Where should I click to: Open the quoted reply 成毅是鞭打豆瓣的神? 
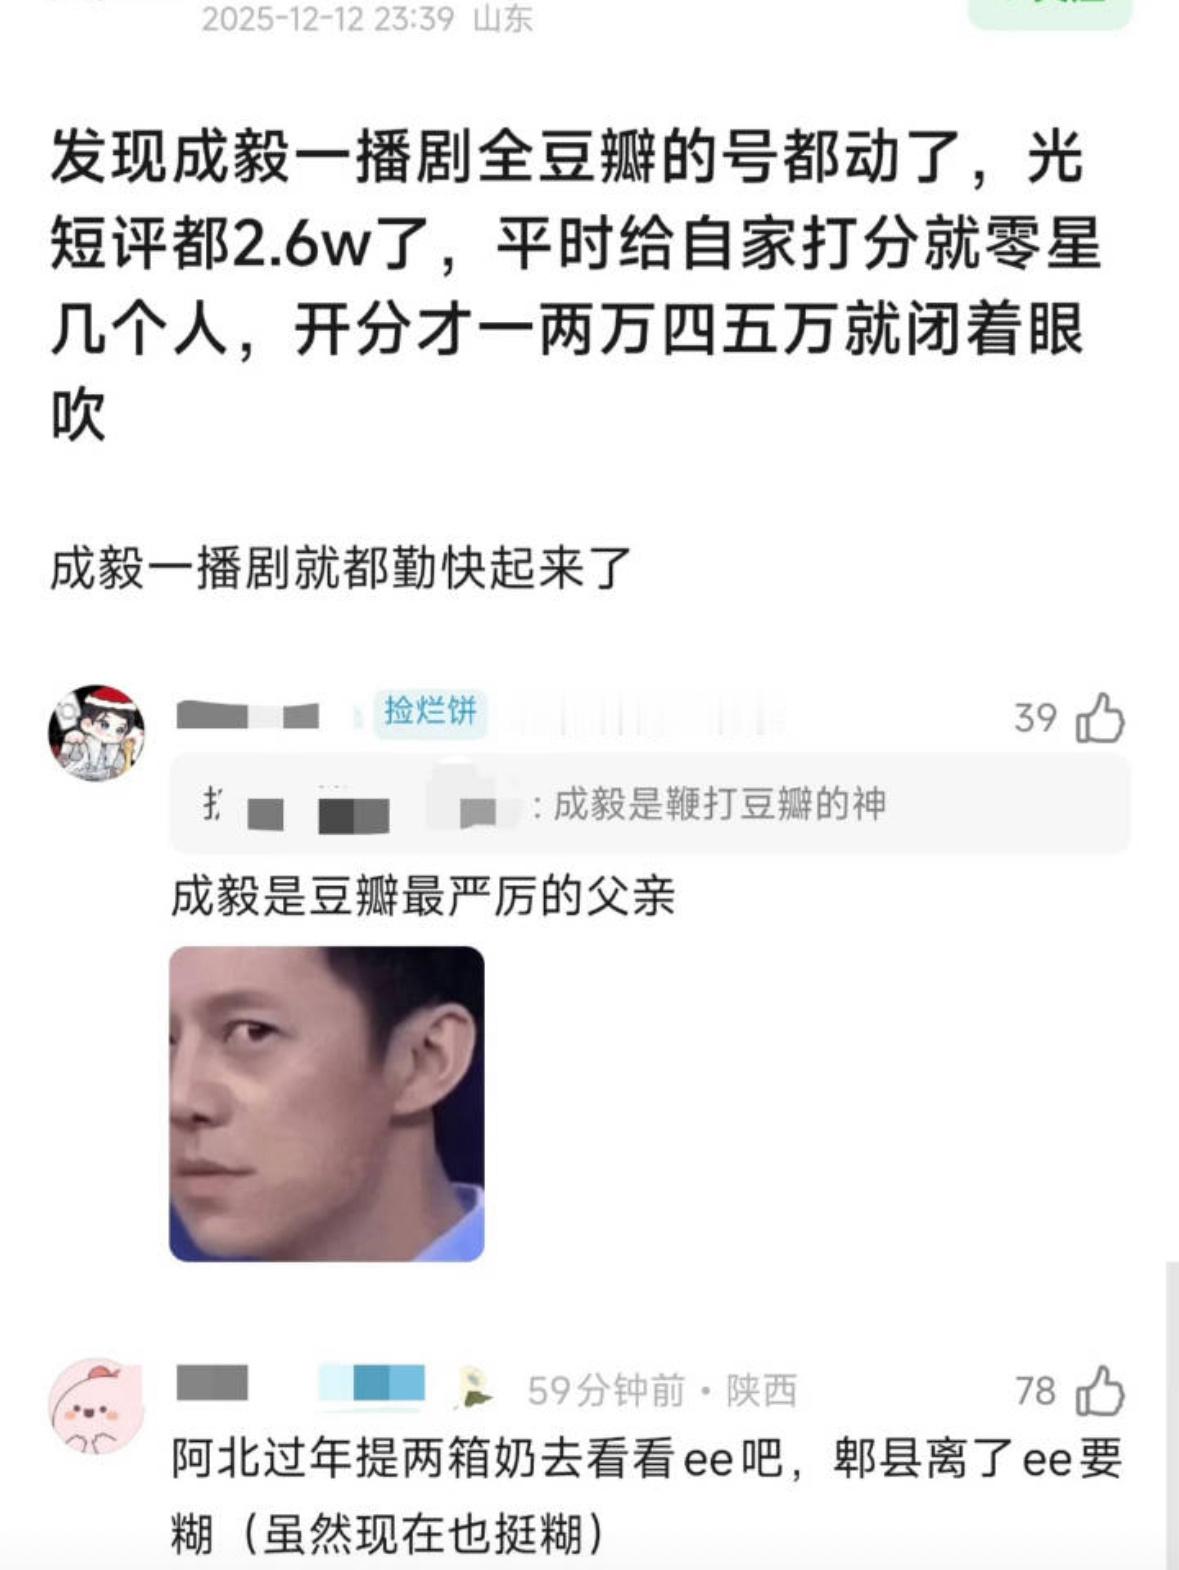click(x=650, y=804)
